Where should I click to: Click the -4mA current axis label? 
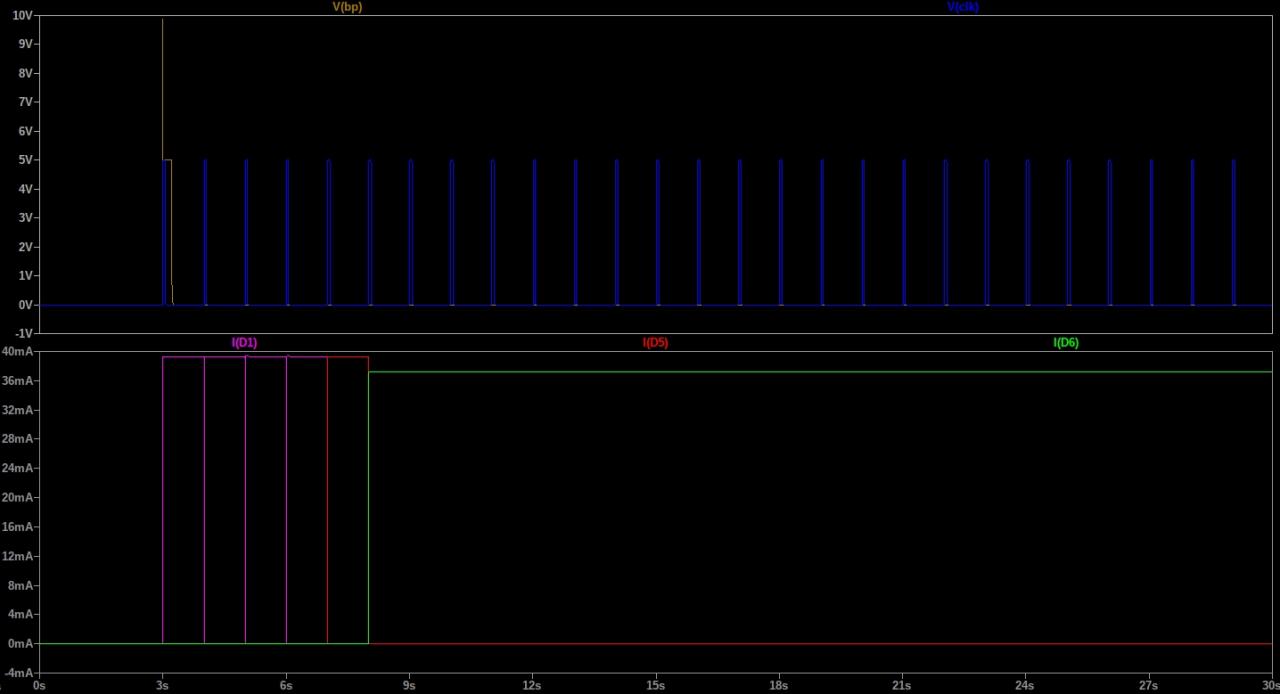pos(19,673)
